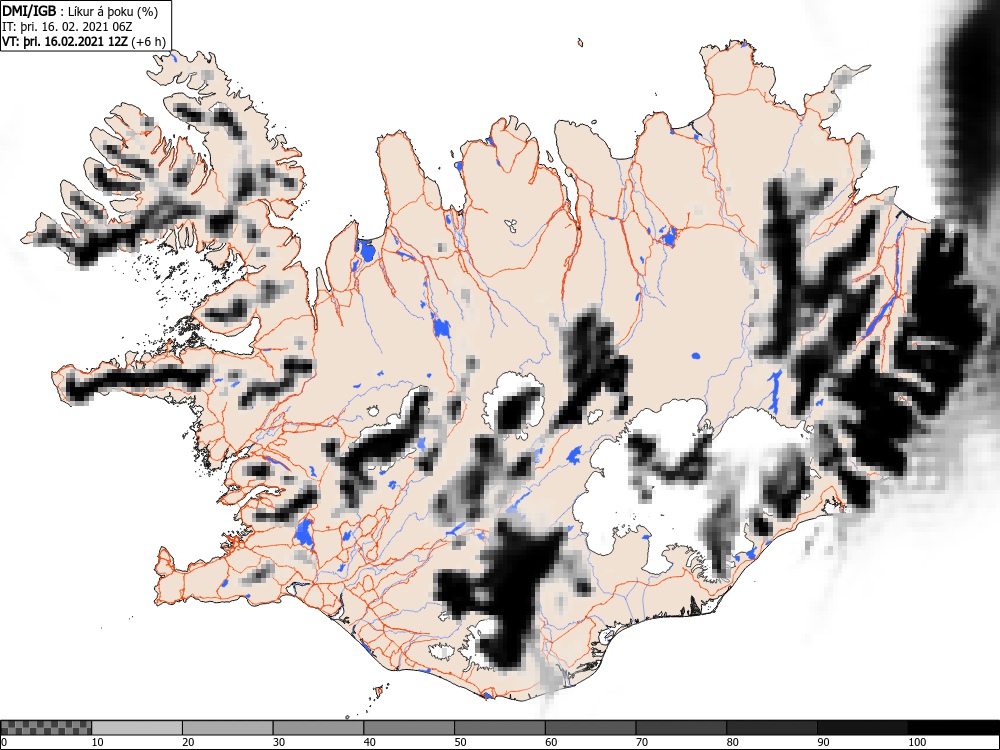Click the legend label '20'
The width and height of the screenshot is (1000, 750).
(x=188, y=742)
